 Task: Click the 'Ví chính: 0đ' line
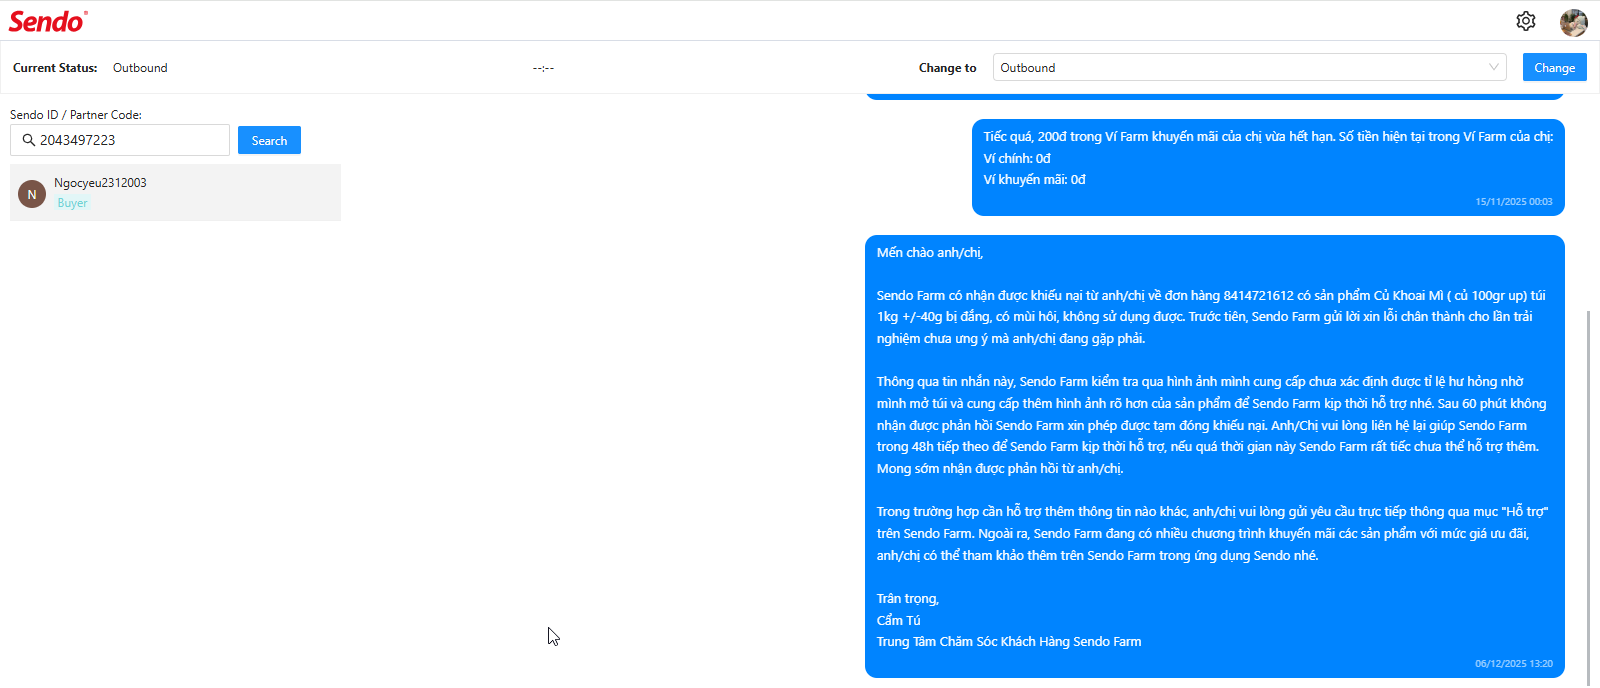pos(1017,158)
